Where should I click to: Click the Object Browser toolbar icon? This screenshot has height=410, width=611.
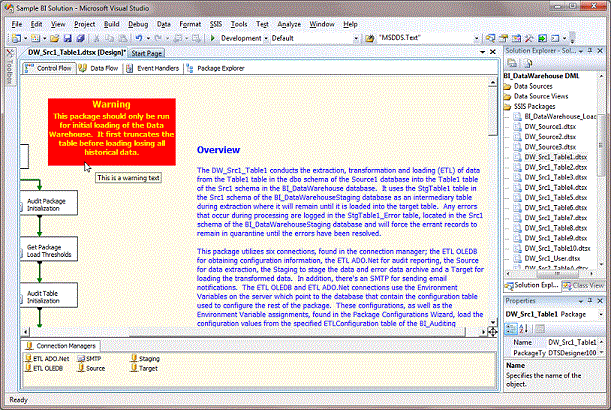pyautogui.click(x=516, y=38)
